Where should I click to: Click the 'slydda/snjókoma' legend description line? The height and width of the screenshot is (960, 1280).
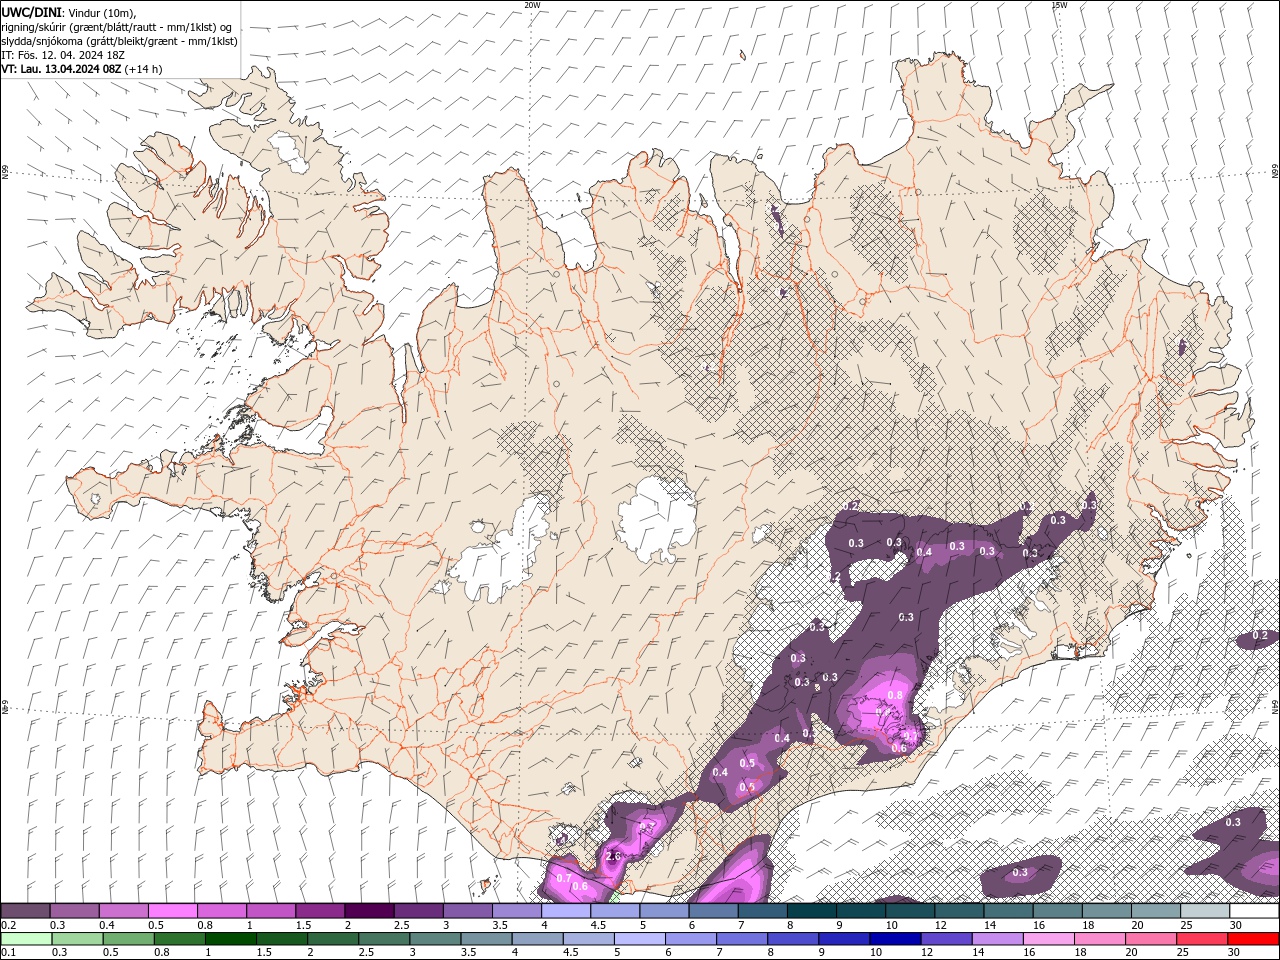click(119, 41)
